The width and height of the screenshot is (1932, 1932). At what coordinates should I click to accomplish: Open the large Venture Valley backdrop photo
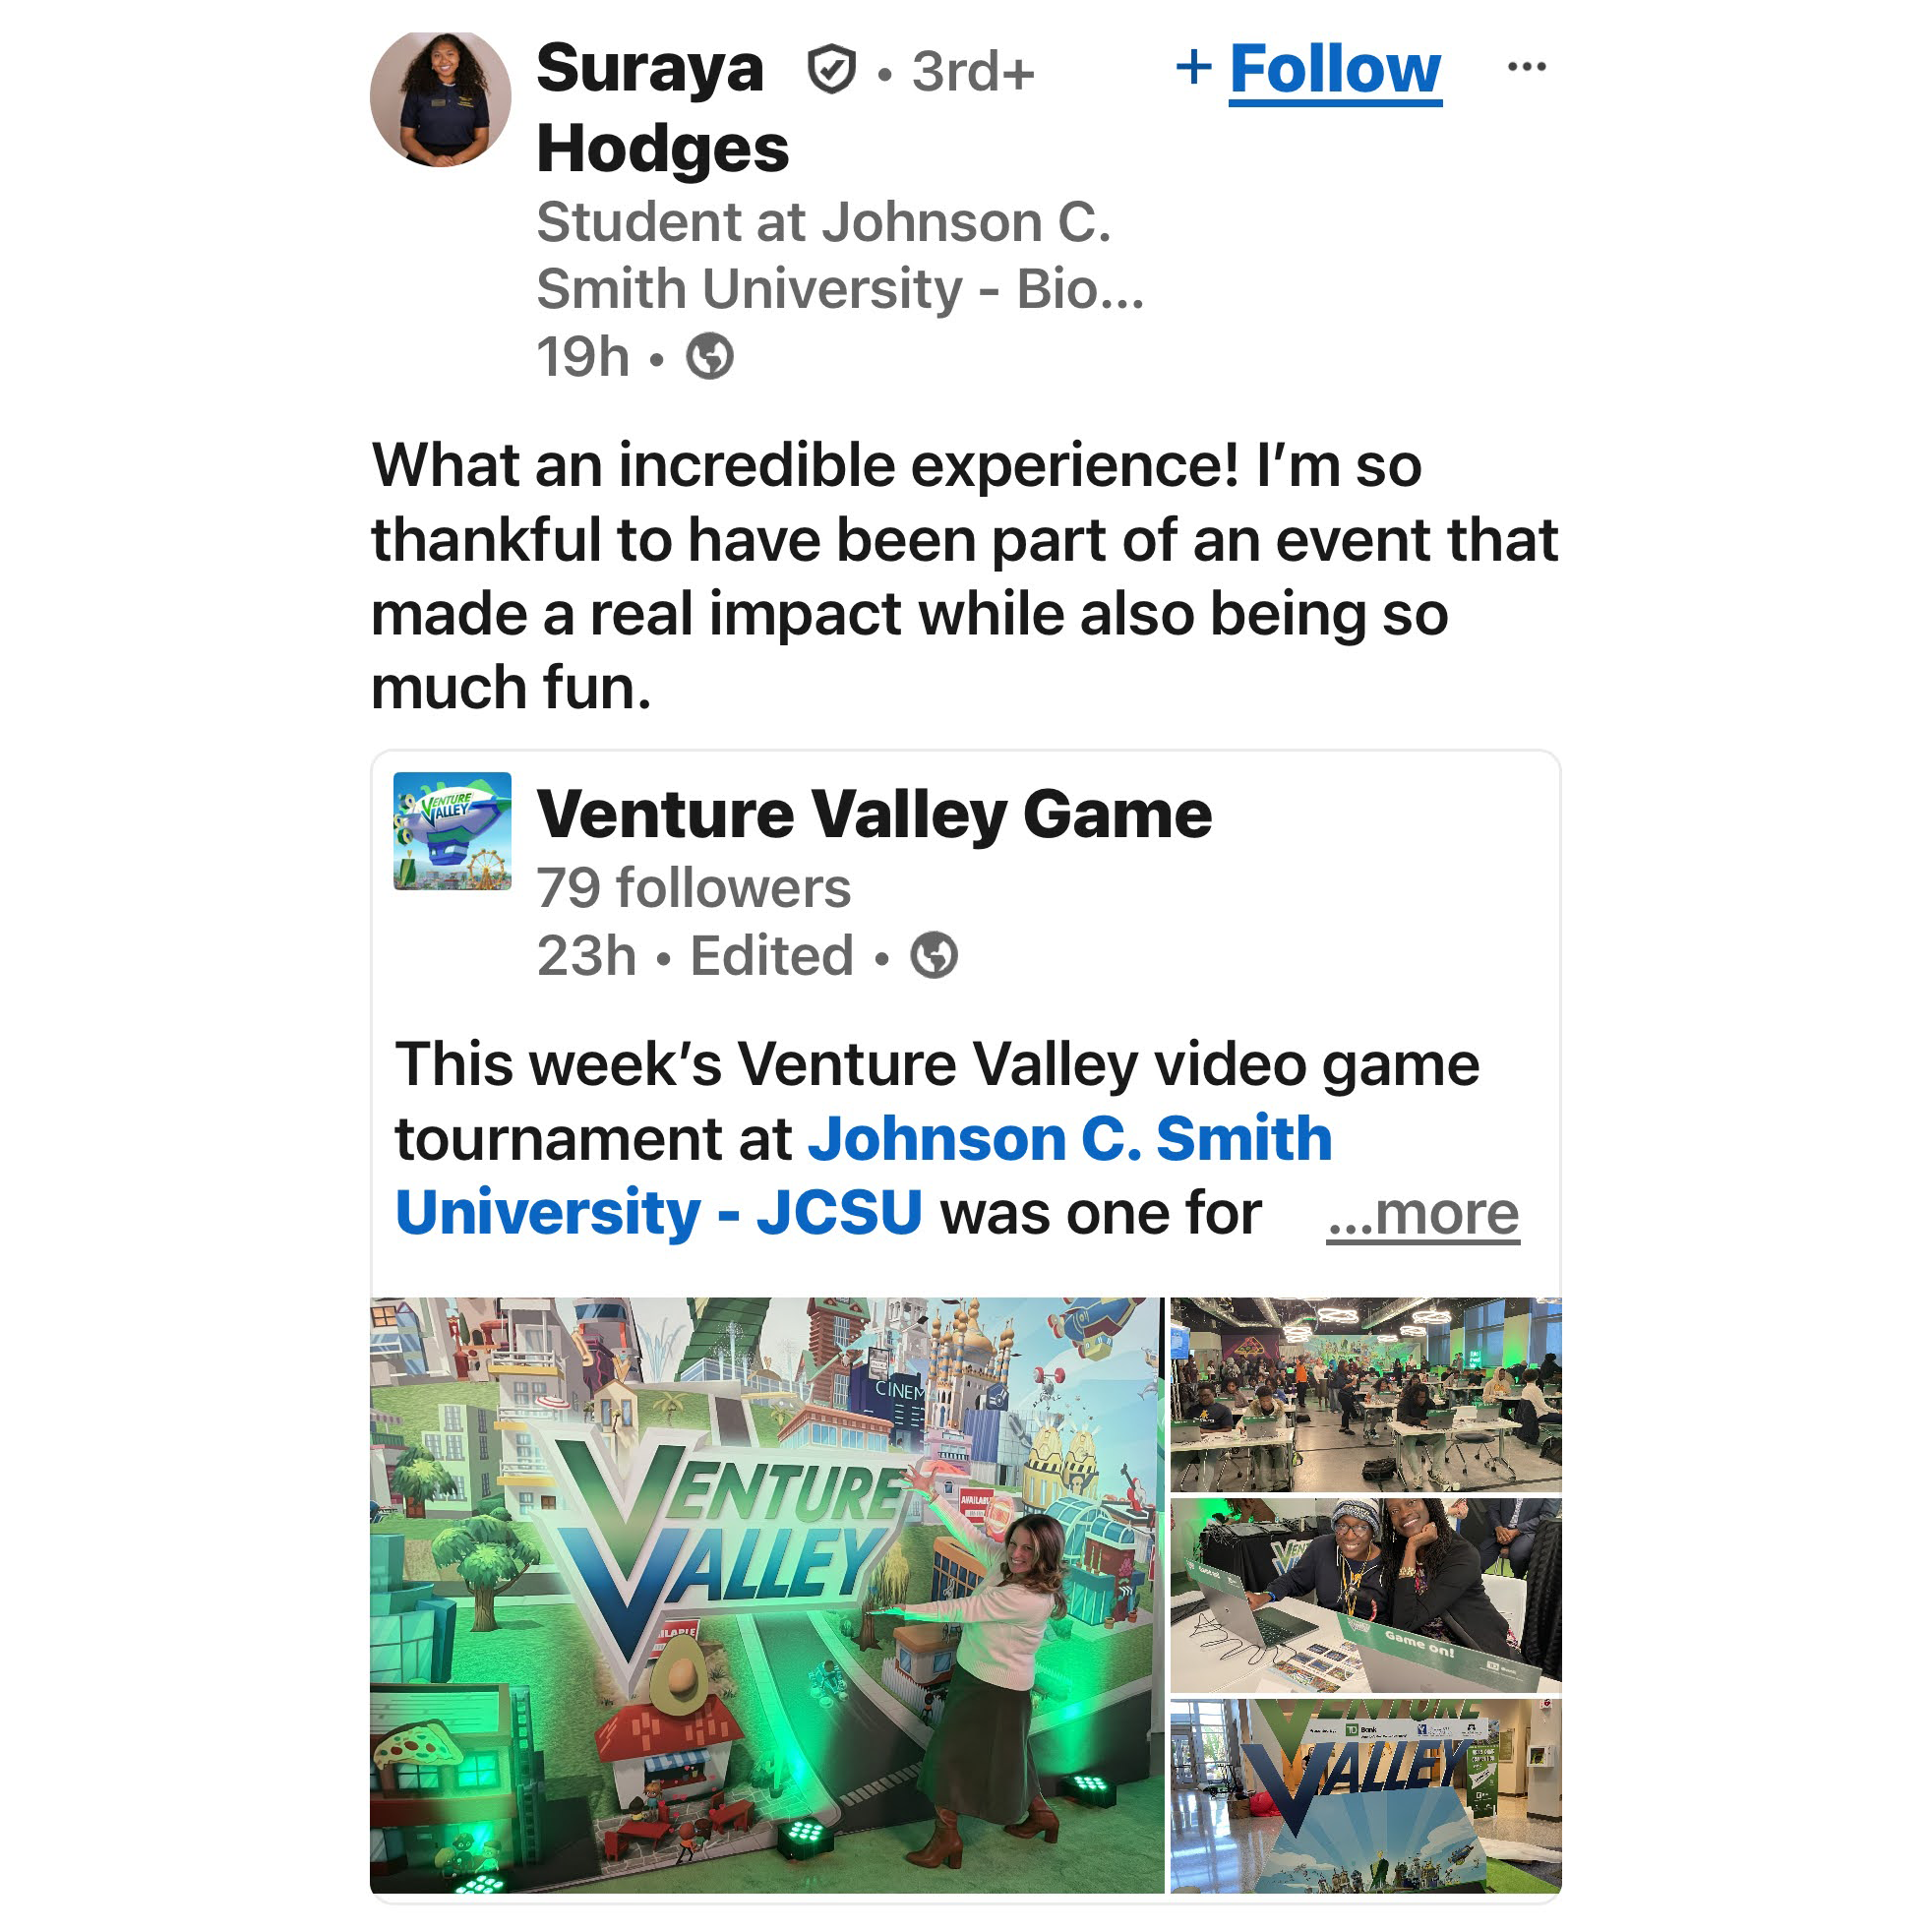click(x=766, y=1595)
